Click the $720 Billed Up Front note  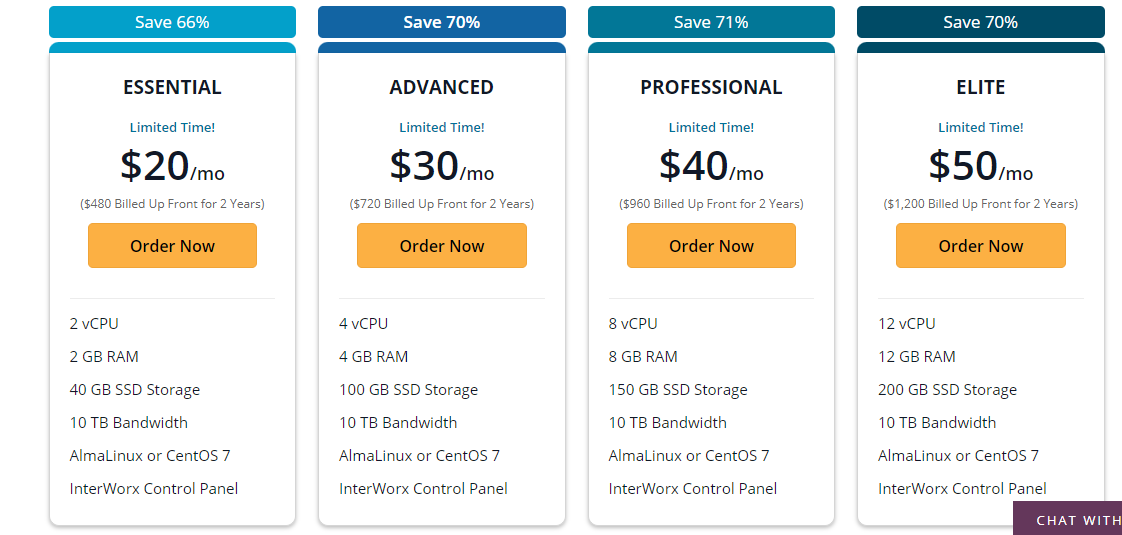tap(442, 204)
